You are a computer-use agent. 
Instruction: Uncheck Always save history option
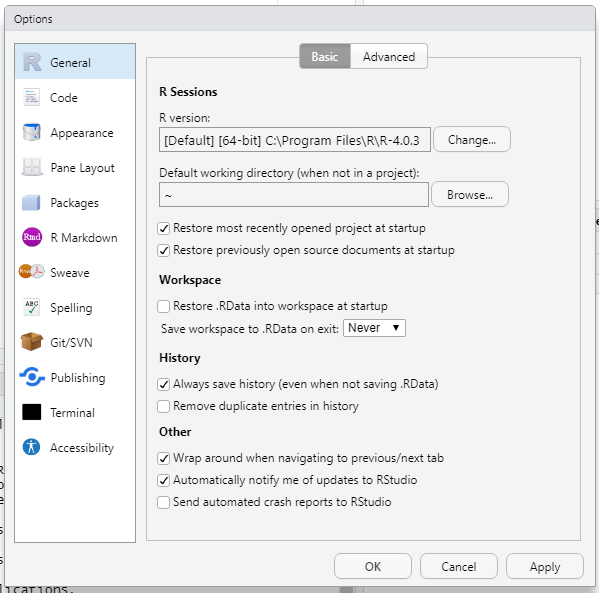tap(164, 384)
